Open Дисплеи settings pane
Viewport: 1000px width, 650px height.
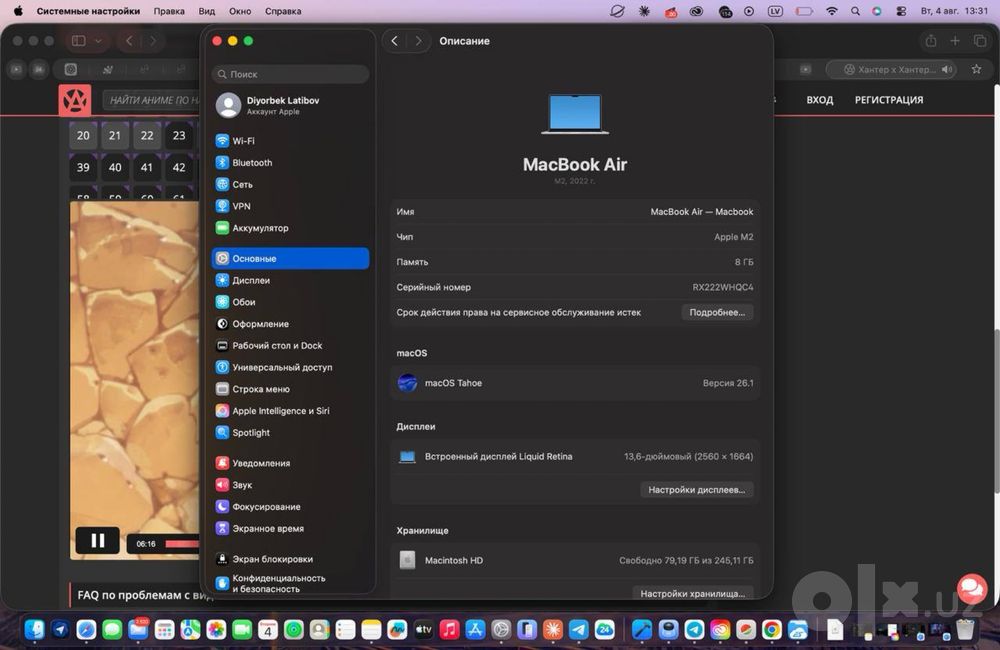(290, 280)
